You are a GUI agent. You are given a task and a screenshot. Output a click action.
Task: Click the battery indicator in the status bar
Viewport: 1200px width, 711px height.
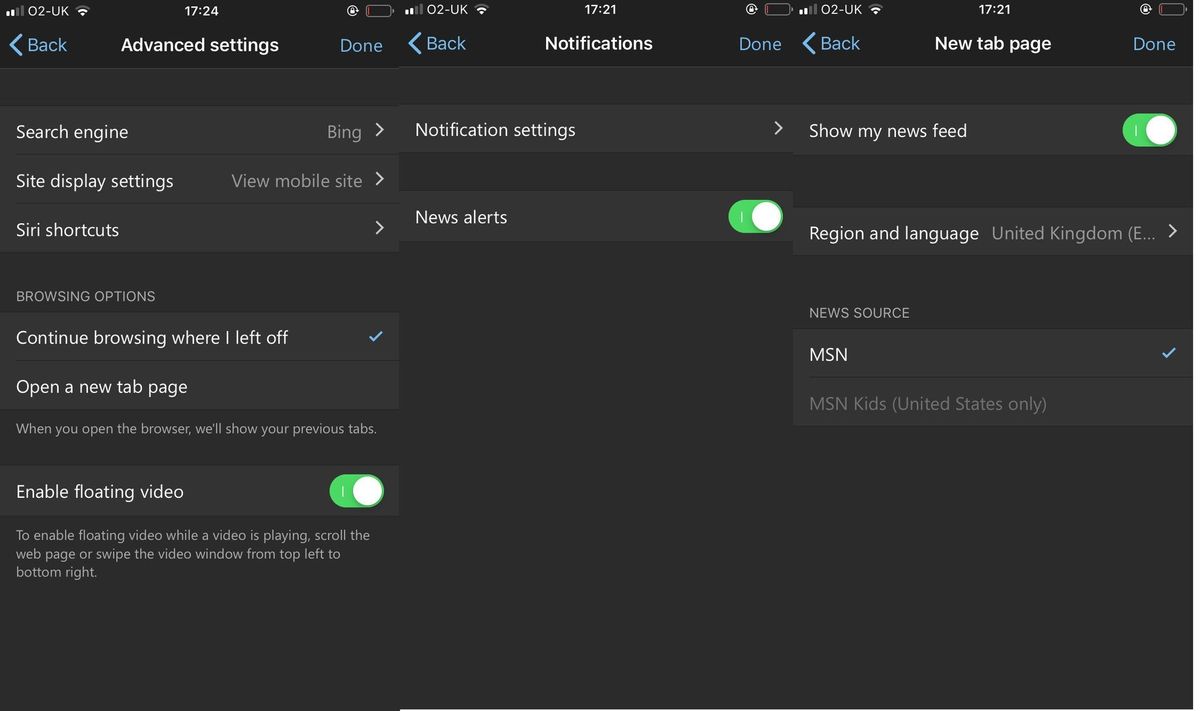[x=378, y=9]
